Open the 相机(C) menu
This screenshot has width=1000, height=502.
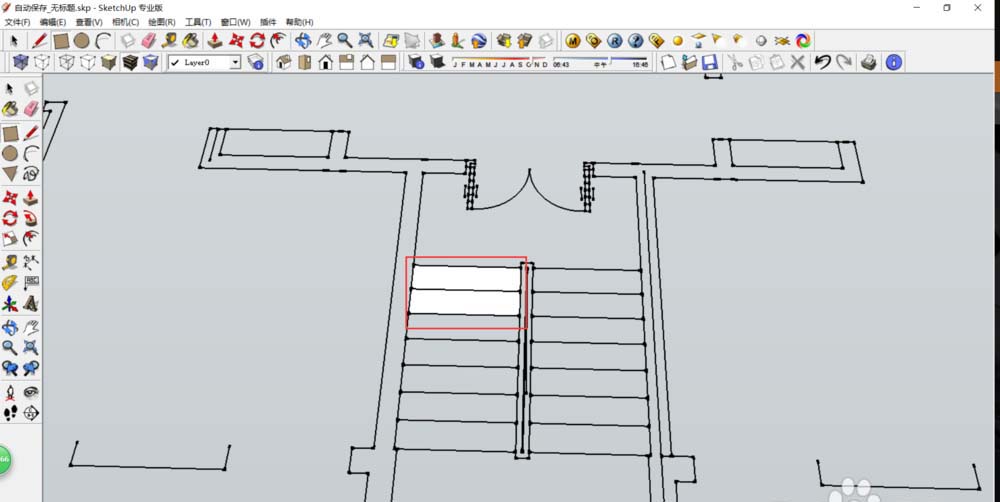click(126, 22)
